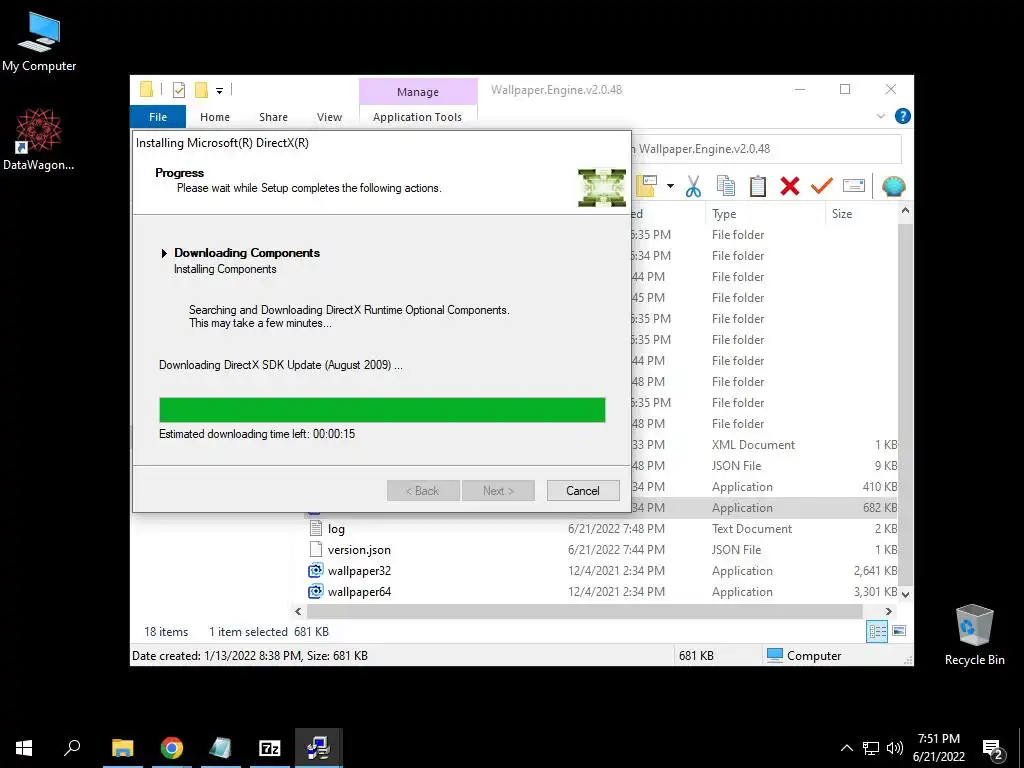Click the 'XML Document' type cell

[753, 445]
